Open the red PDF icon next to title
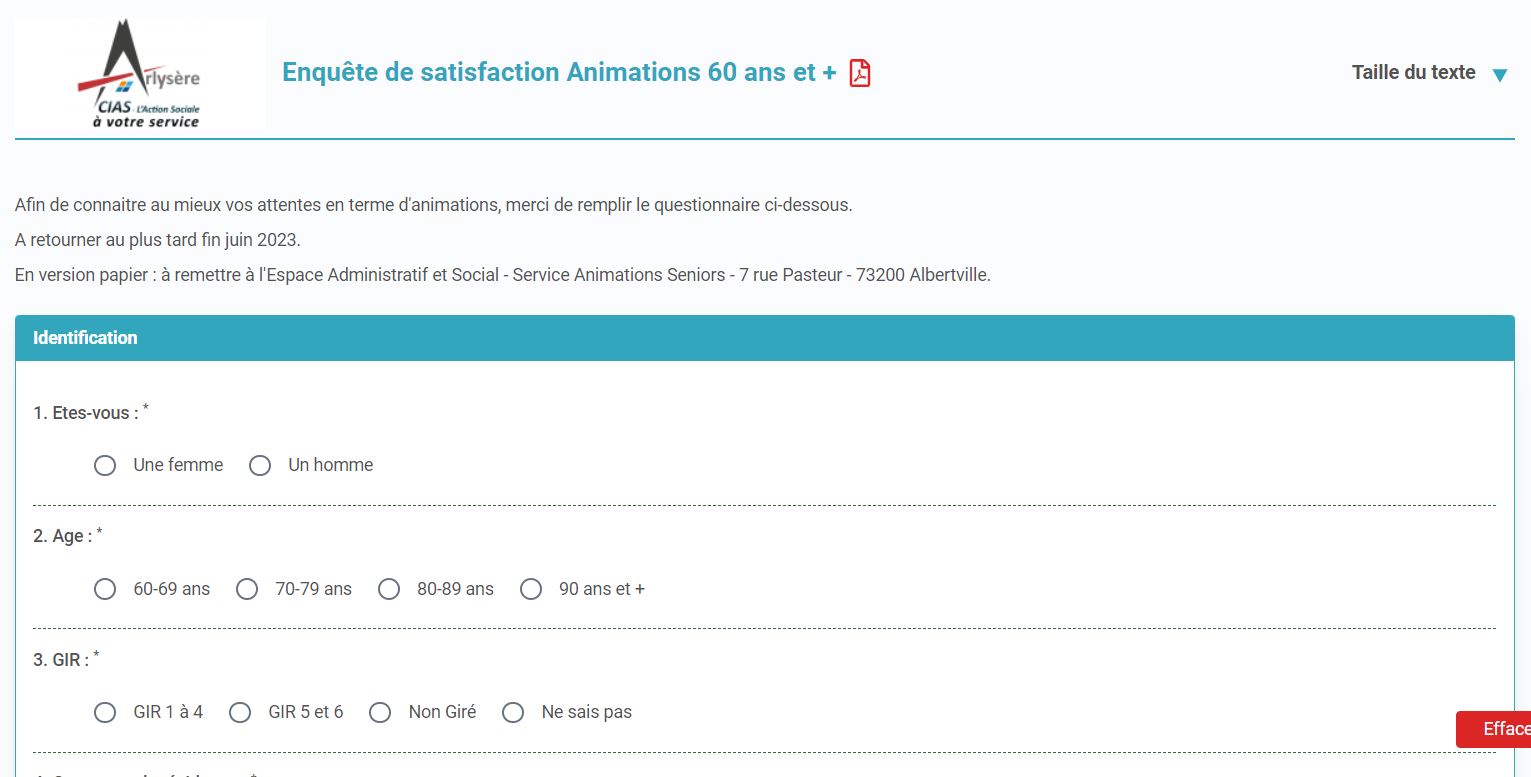The width and height of the screenshot is (1531, 777). 860,73
